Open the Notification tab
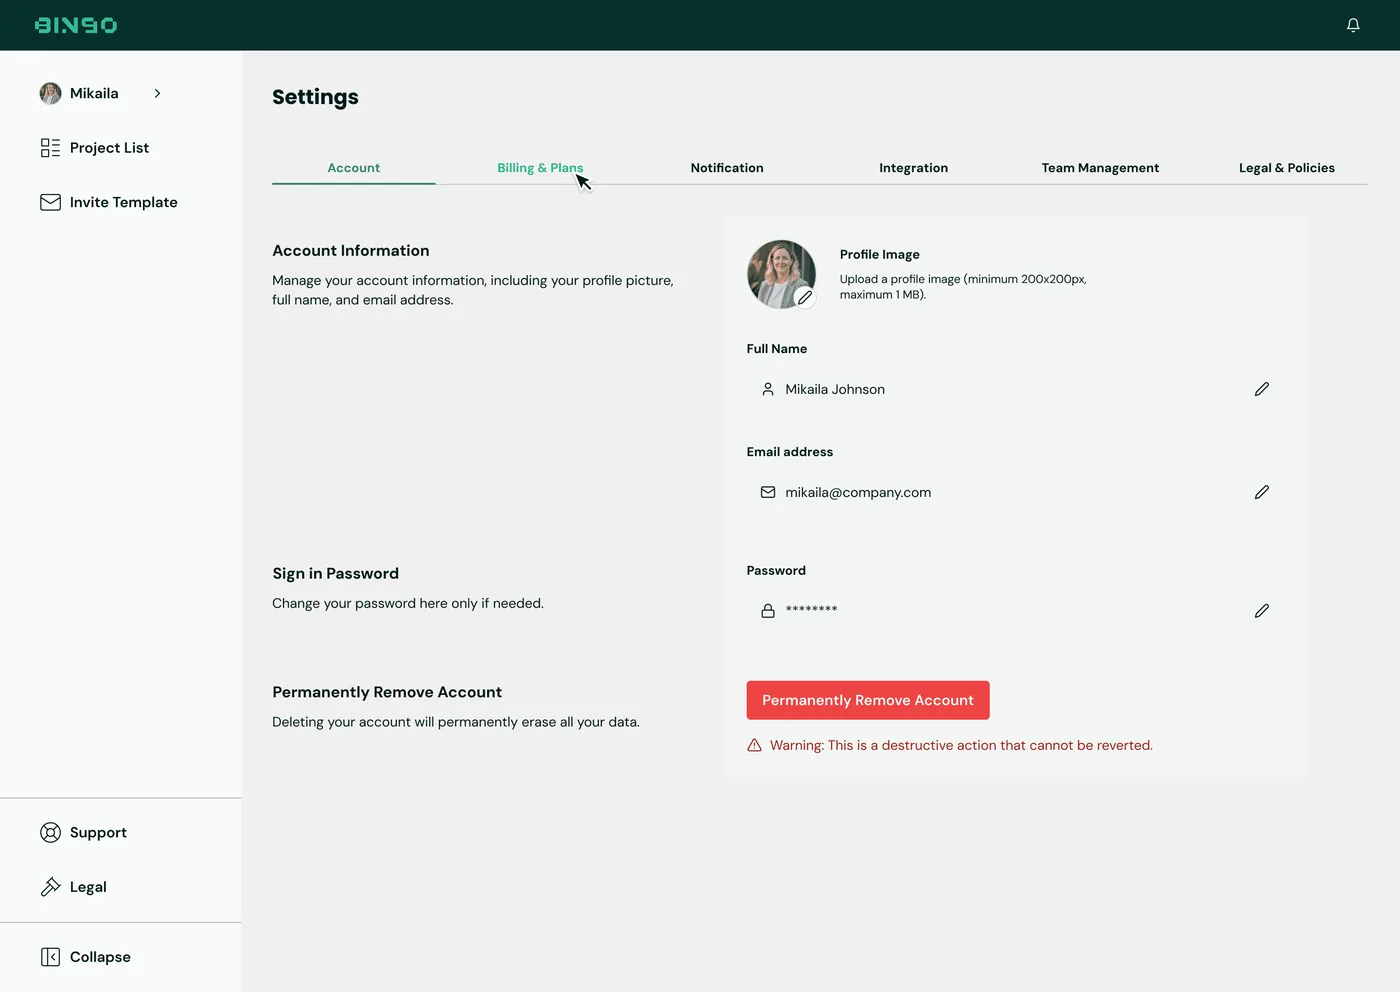The image size is (1400, 992). point(727,168)
